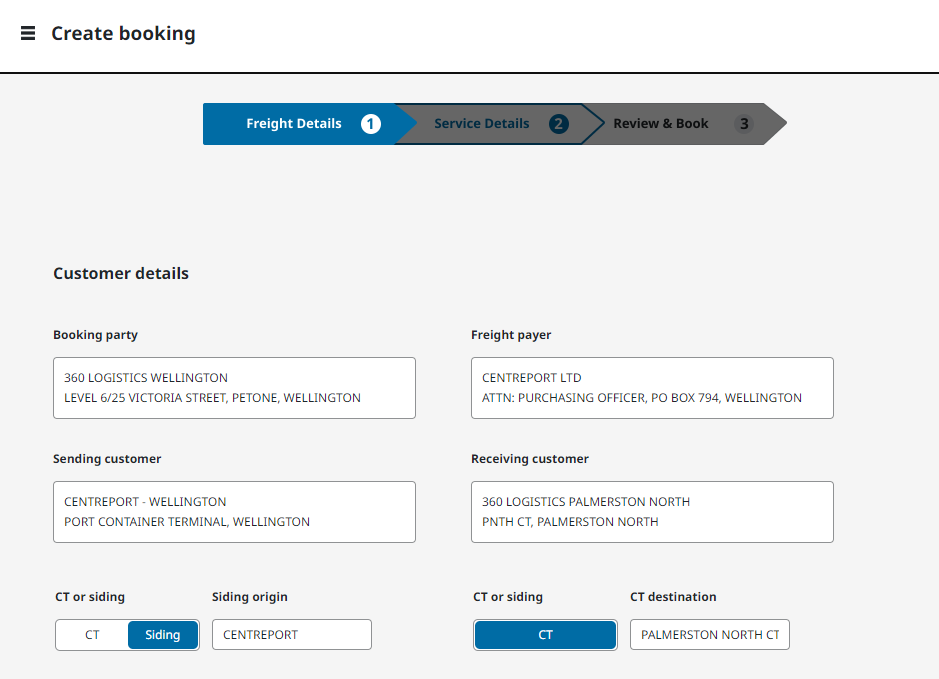
Task: Open the CT destination Palmerston North field
Action: coord(709,635)
